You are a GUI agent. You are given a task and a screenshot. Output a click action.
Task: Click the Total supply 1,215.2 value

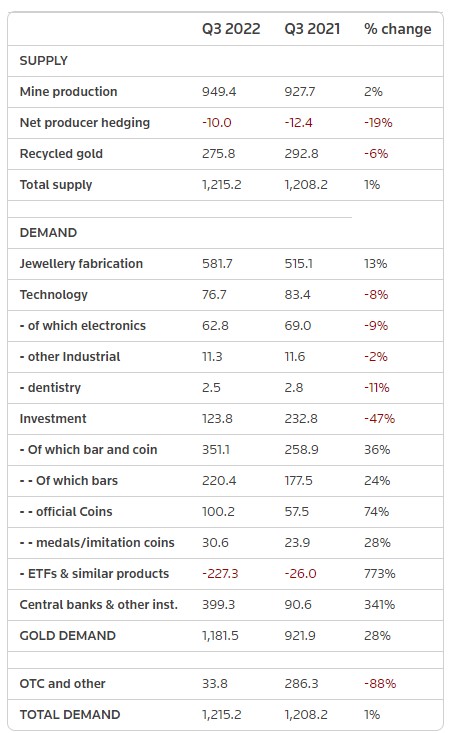coord(222,185)
